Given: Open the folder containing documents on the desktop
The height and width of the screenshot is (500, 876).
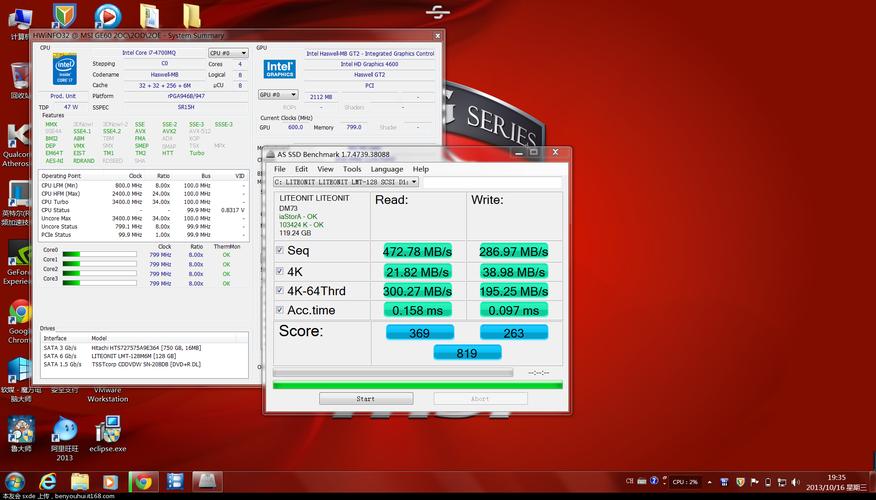Looking at the screenshot, I should point(149,16).
